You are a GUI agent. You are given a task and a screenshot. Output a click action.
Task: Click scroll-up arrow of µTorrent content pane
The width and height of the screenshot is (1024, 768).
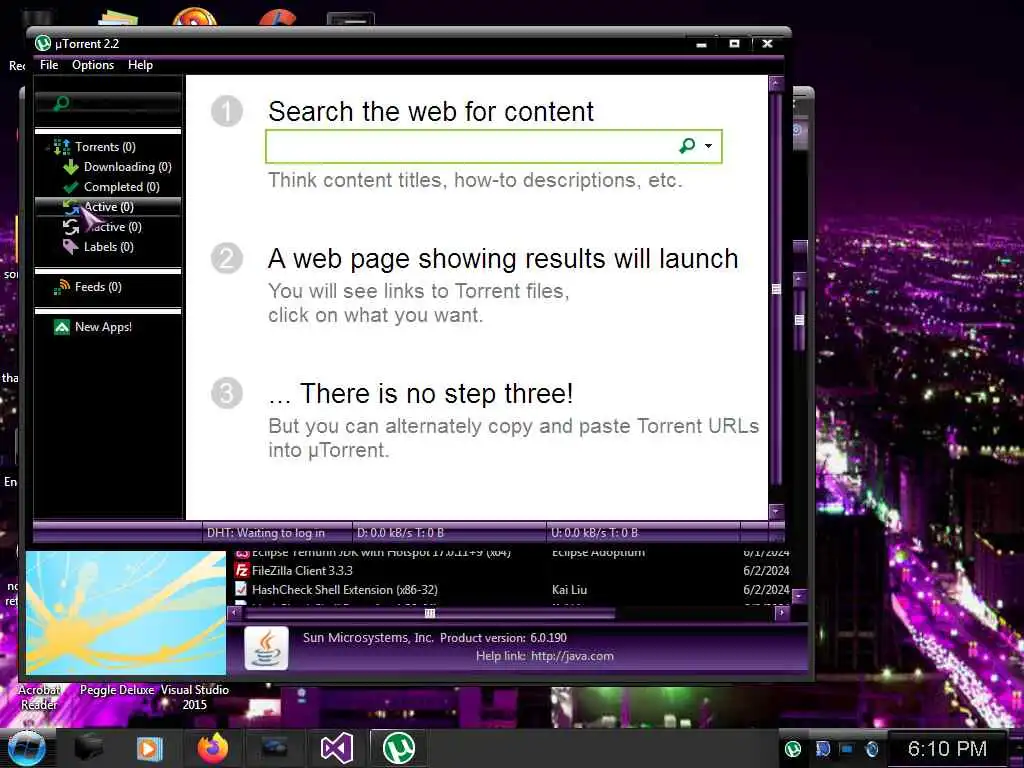(776, 83)
